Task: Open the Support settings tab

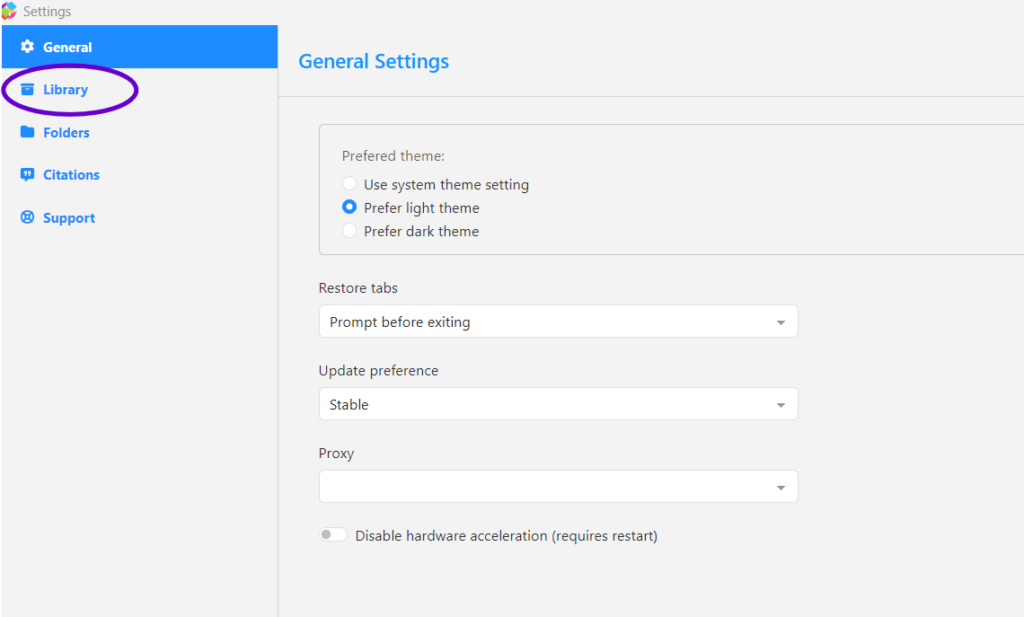Action: coord(69,218)
